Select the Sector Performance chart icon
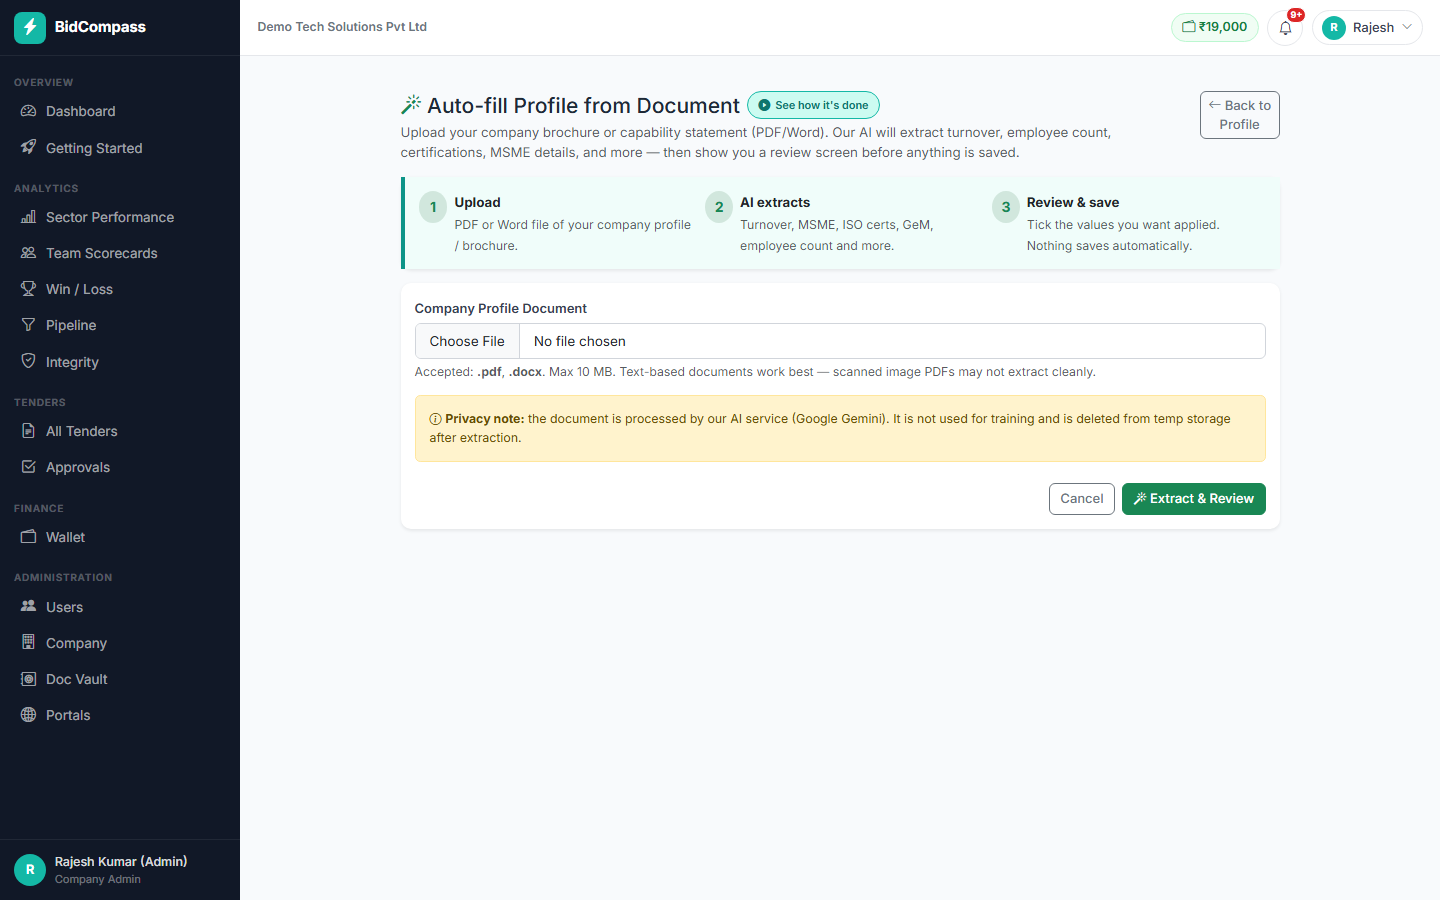The height and width of the screenshot is (900, 1440). 28,217
